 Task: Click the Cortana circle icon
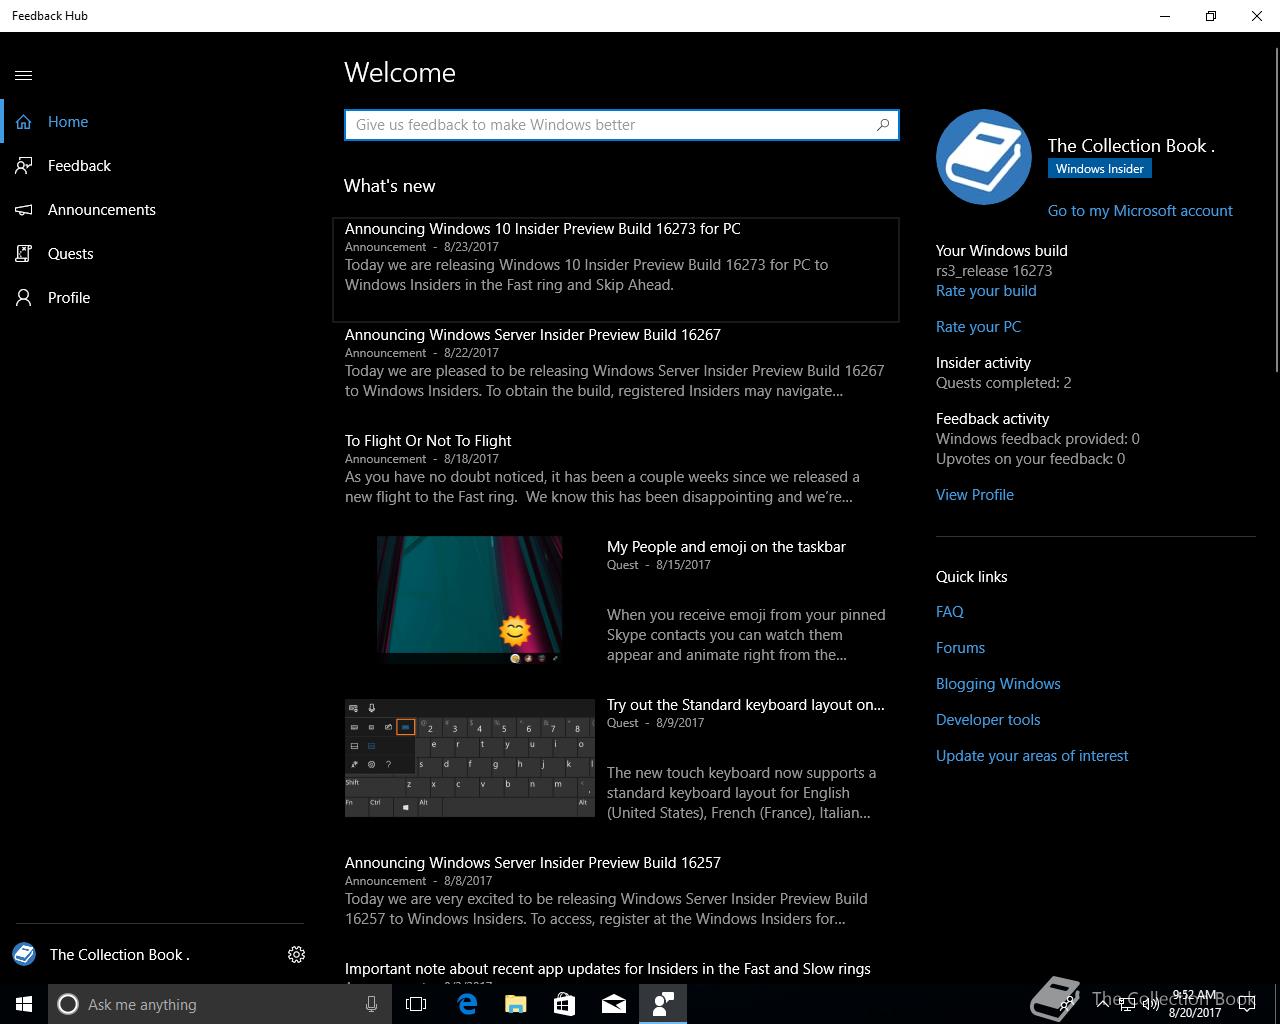tap(68, 1004)
